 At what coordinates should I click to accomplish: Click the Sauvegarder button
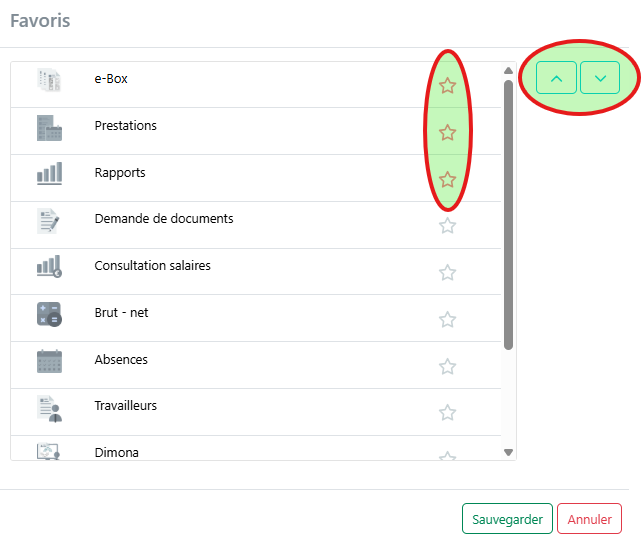pyautogui.click(x=507, y=519)
